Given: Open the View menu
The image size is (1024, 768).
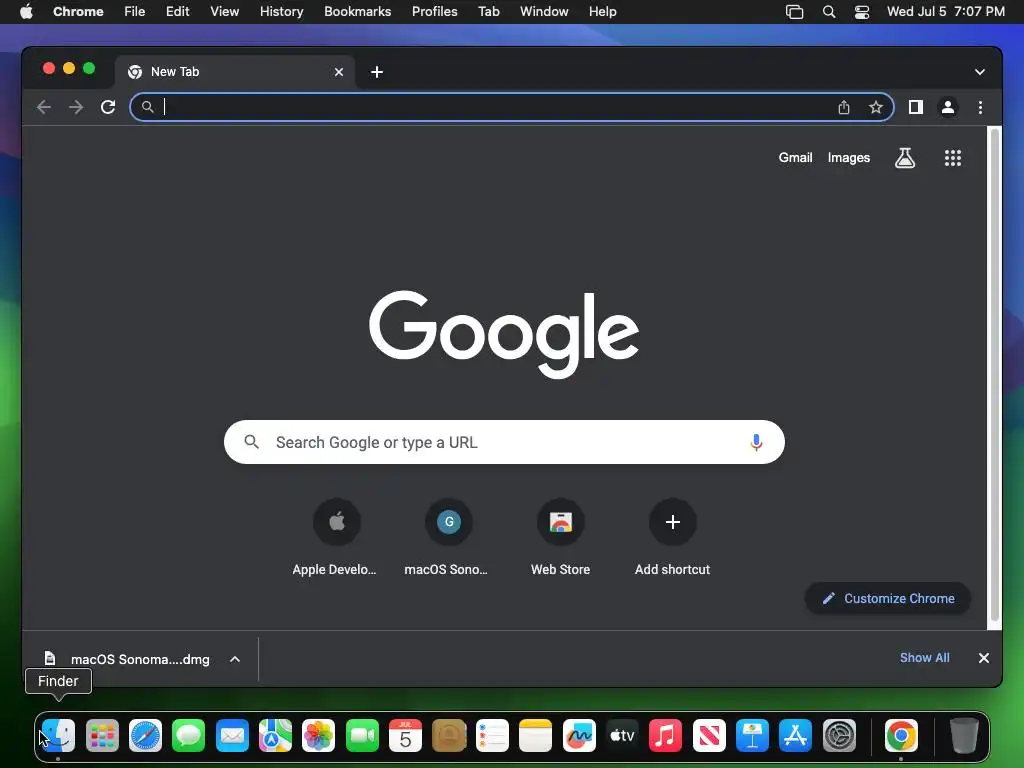Looking at the screenshot, I should tap(224, 11).
